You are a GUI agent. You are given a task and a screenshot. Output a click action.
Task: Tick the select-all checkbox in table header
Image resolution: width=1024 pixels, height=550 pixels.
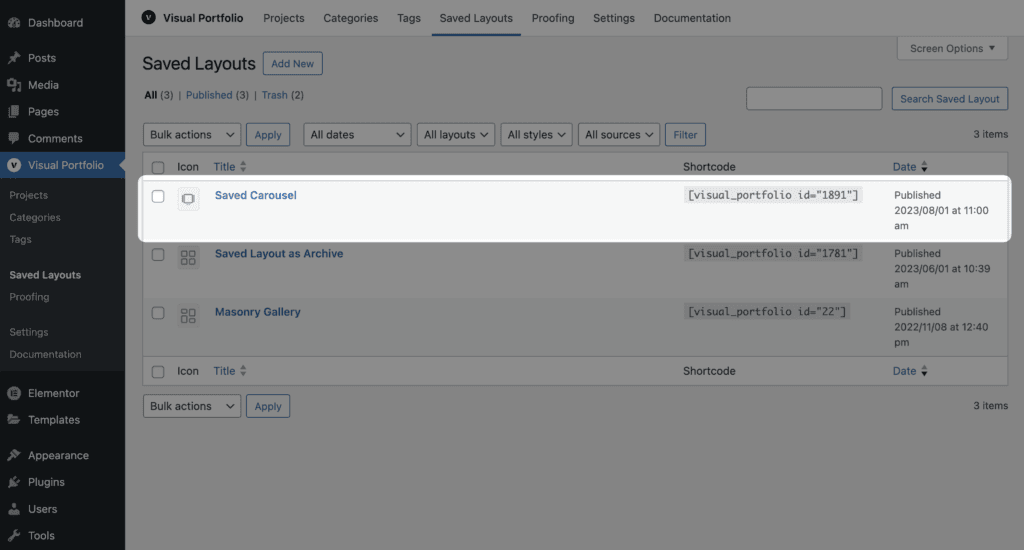click(x=158, y=167)
